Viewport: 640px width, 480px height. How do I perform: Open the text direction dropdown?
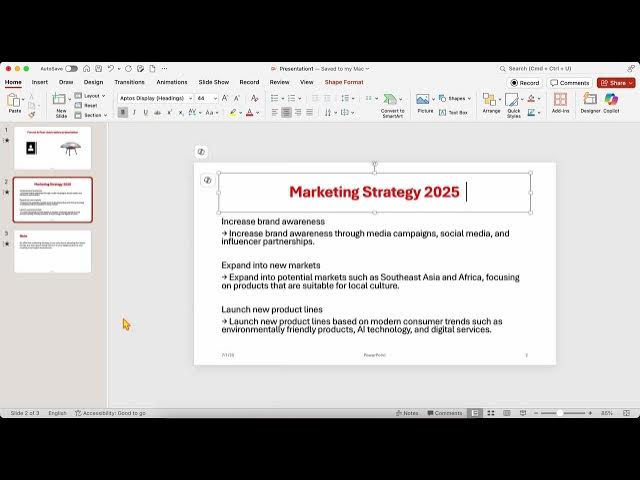(x=330, y=112)
